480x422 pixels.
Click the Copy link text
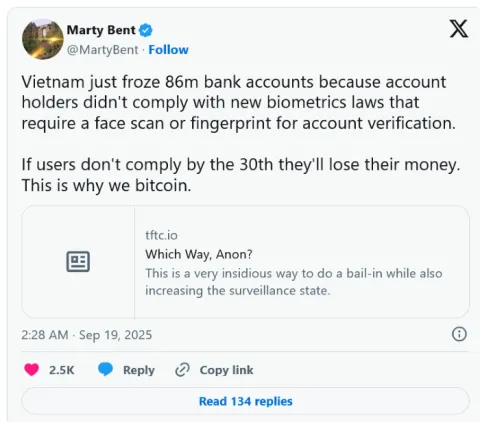tap(226, 370)
